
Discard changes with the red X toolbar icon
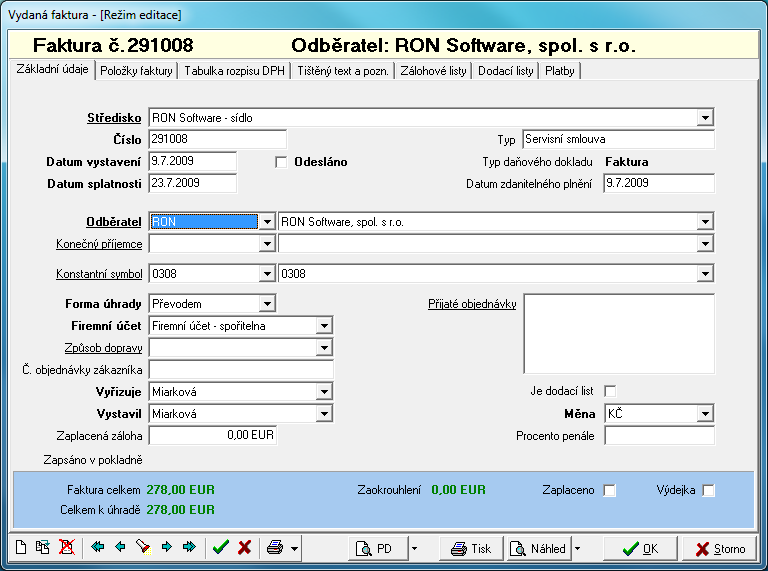click(x=244, y=547)
